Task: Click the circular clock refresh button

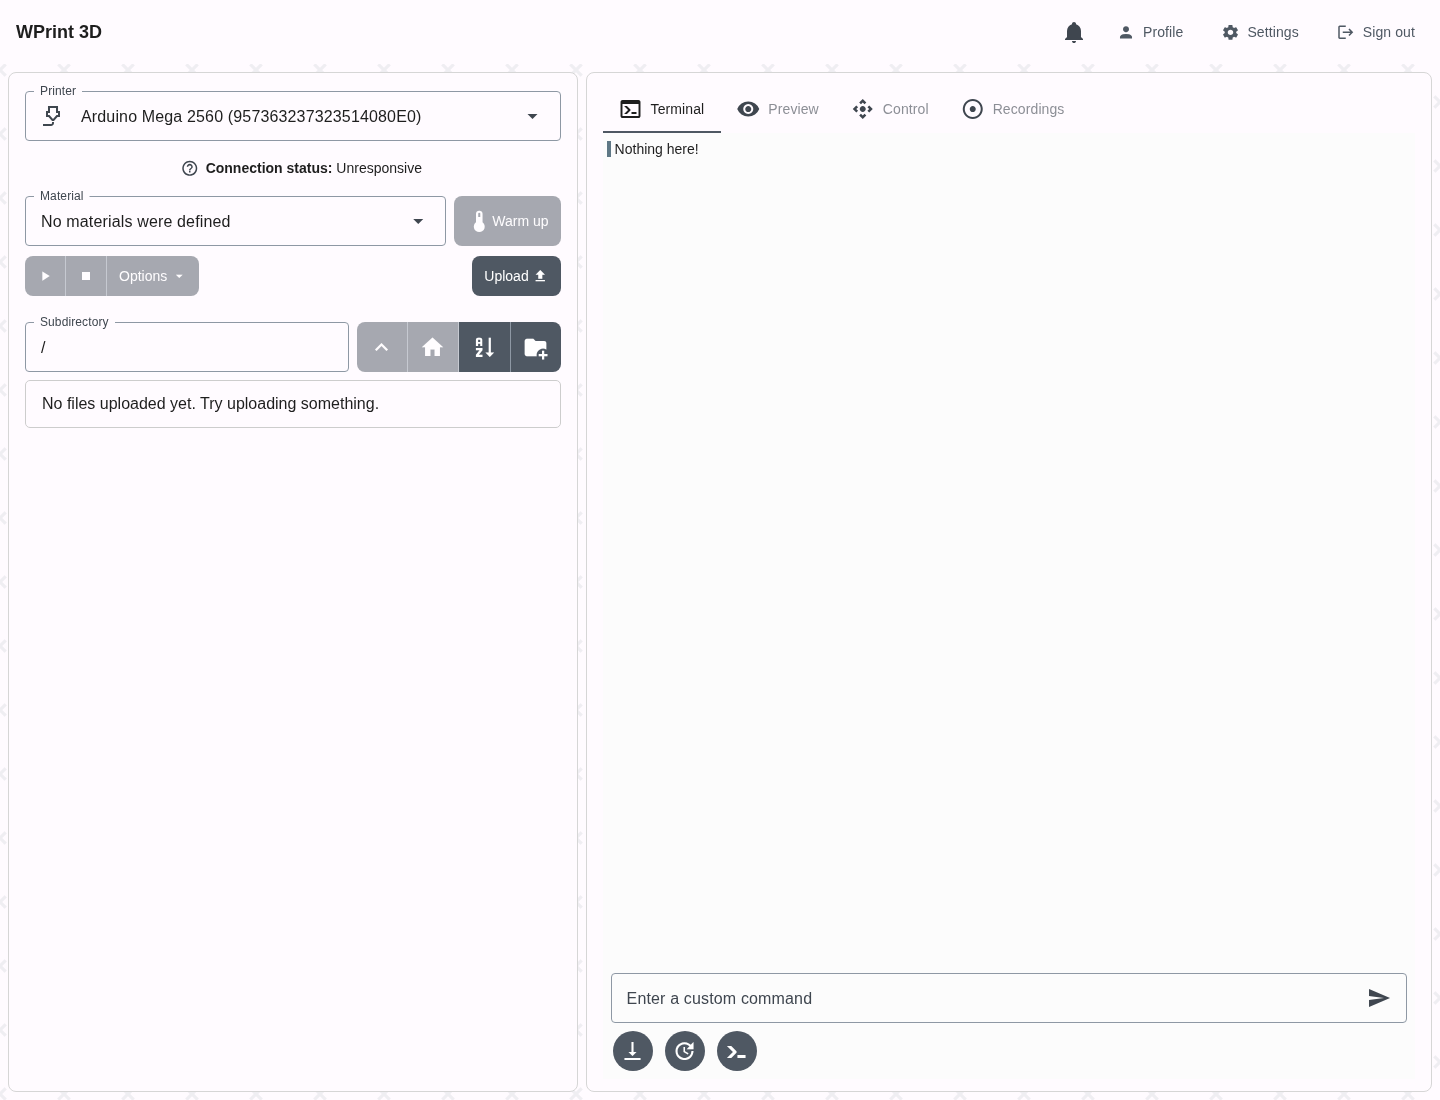Action: coord(685,1051)
